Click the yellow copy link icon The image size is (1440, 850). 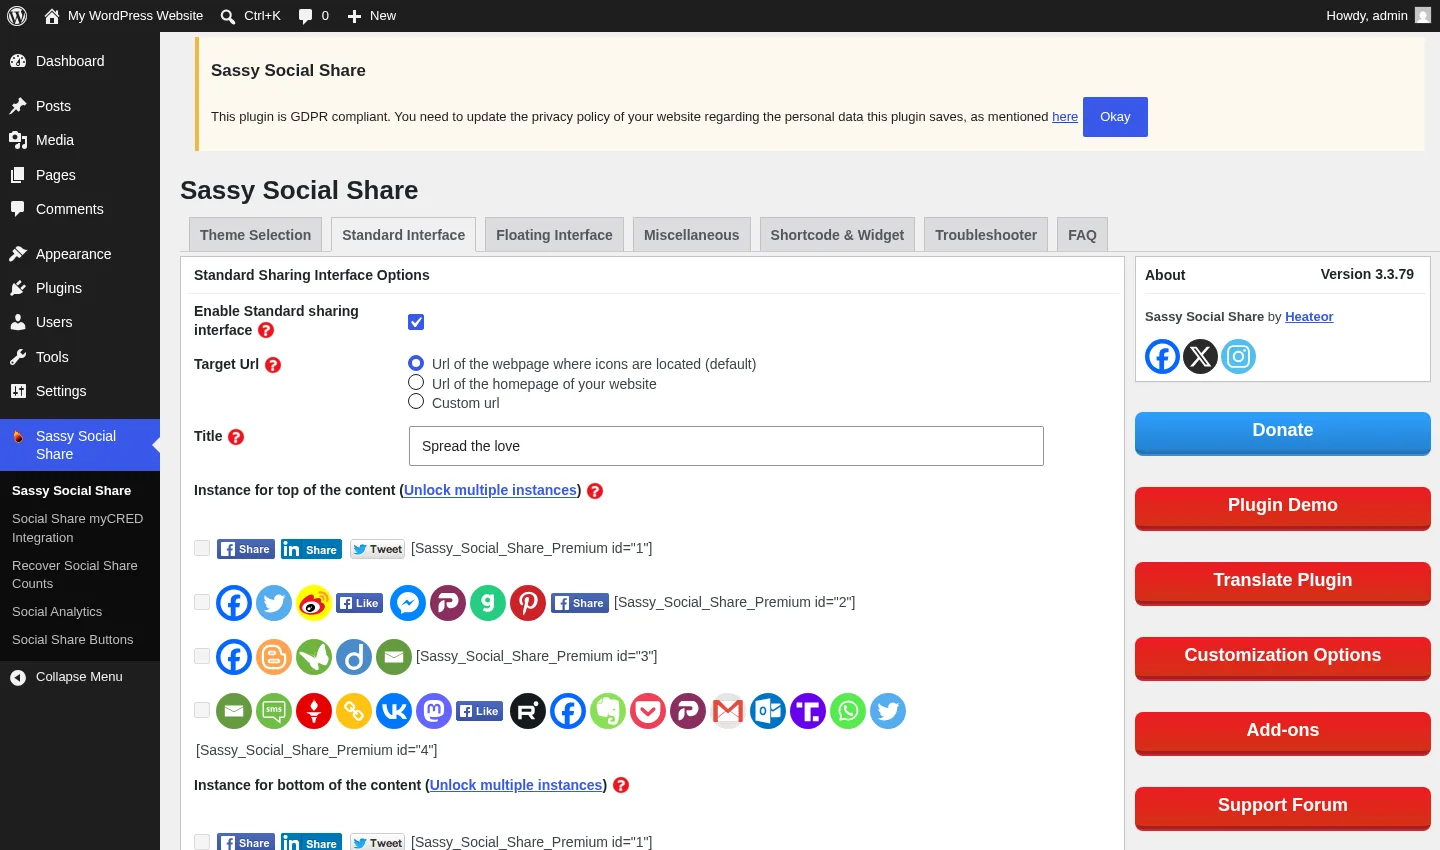point(354,711)
